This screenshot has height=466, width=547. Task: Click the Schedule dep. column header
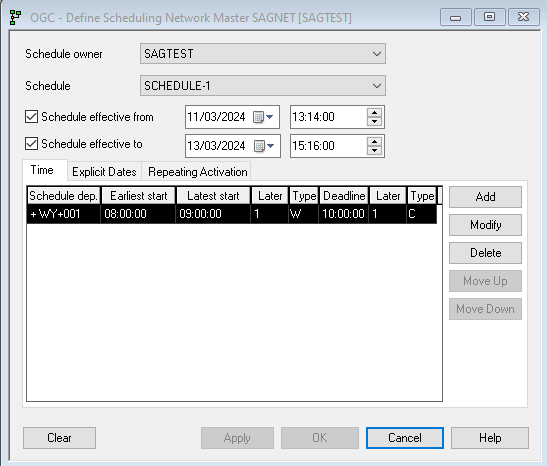click(63, 196)
